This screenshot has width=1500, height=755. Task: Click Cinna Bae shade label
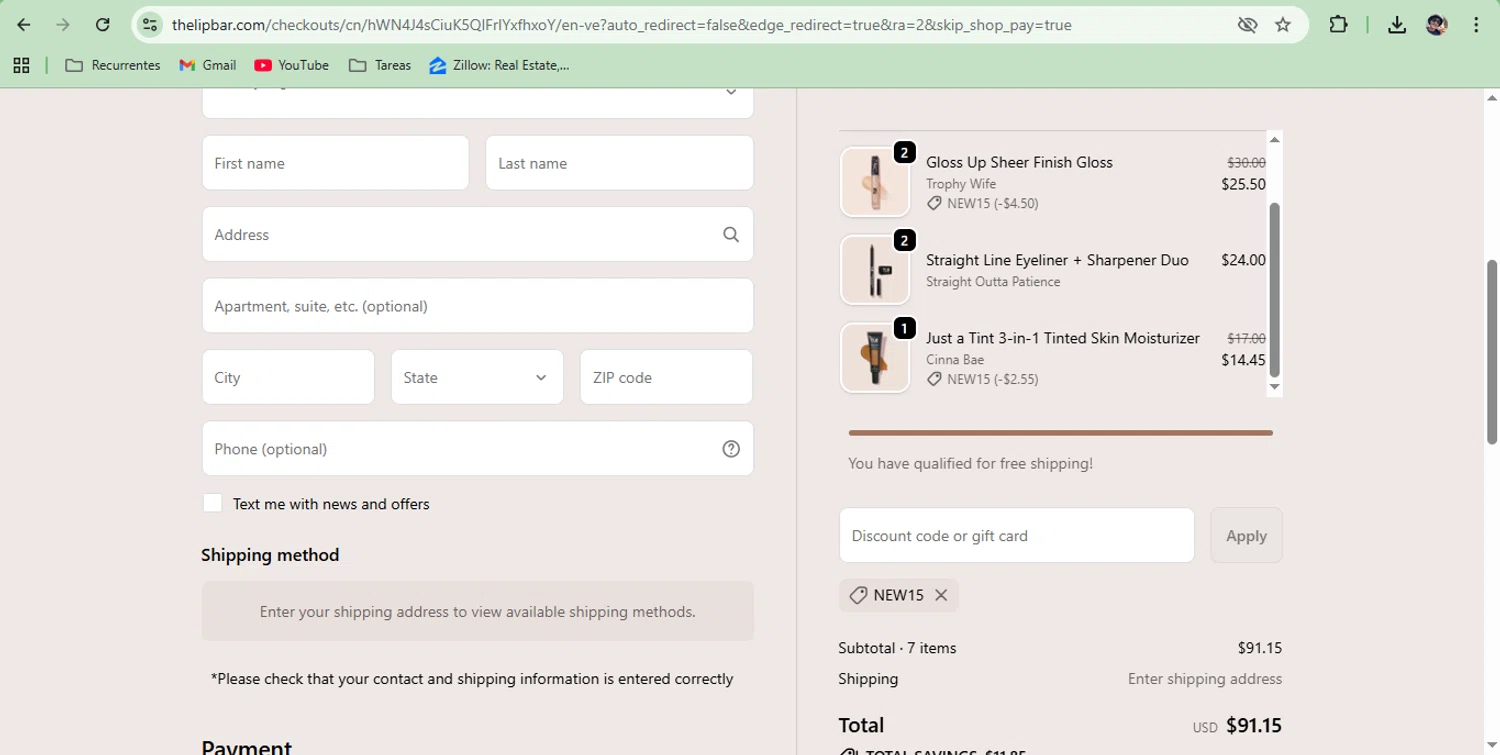coord(954,360)
